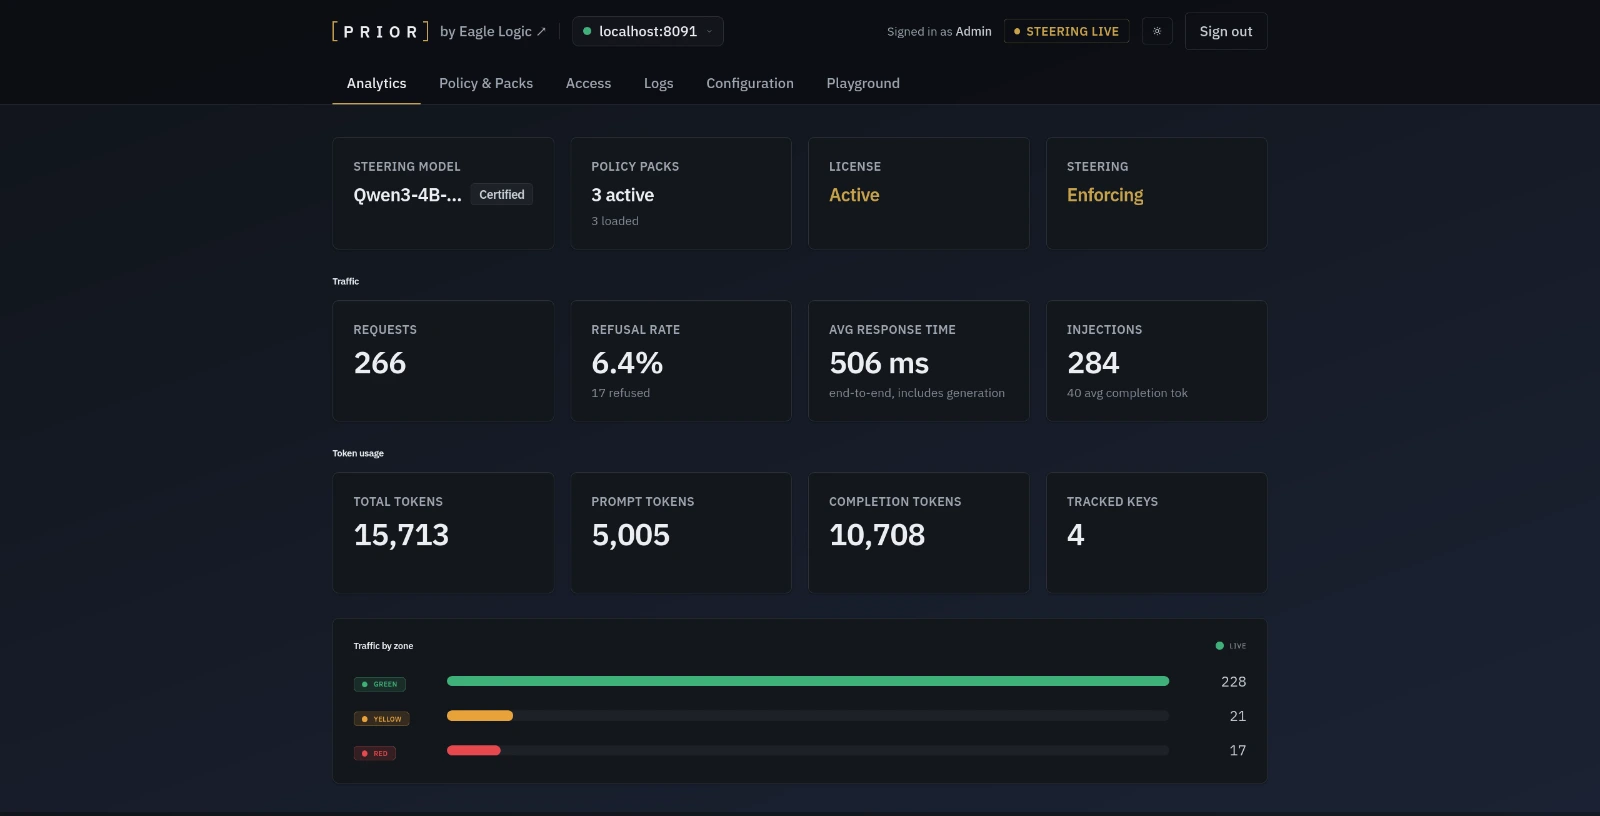The height and width of the screenshot is (816, 1600).
Task: Click the GREEN zone badge
Action: [x=380, y=684]
